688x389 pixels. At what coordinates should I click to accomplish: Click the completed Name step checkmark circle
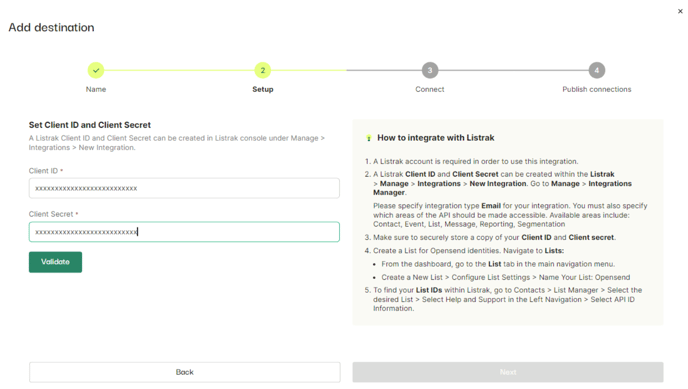tap(96, 70)
